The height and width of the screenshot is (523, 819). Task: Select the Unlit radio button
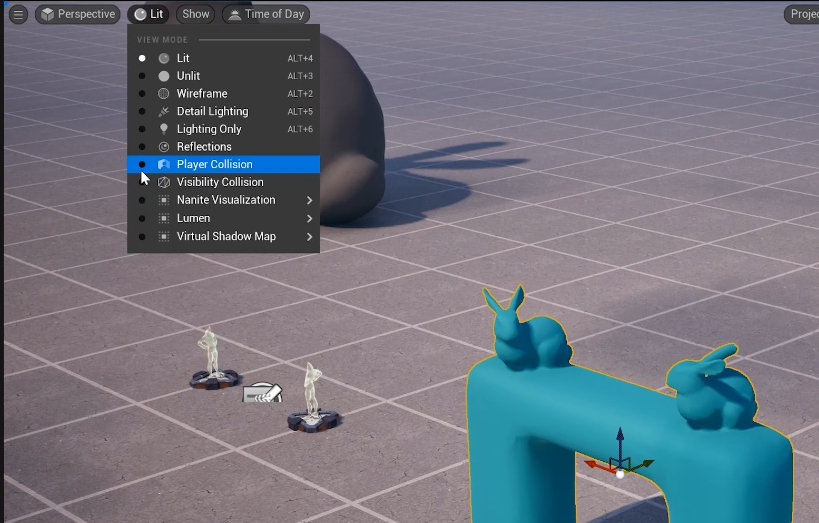click(x=142, y=76)
